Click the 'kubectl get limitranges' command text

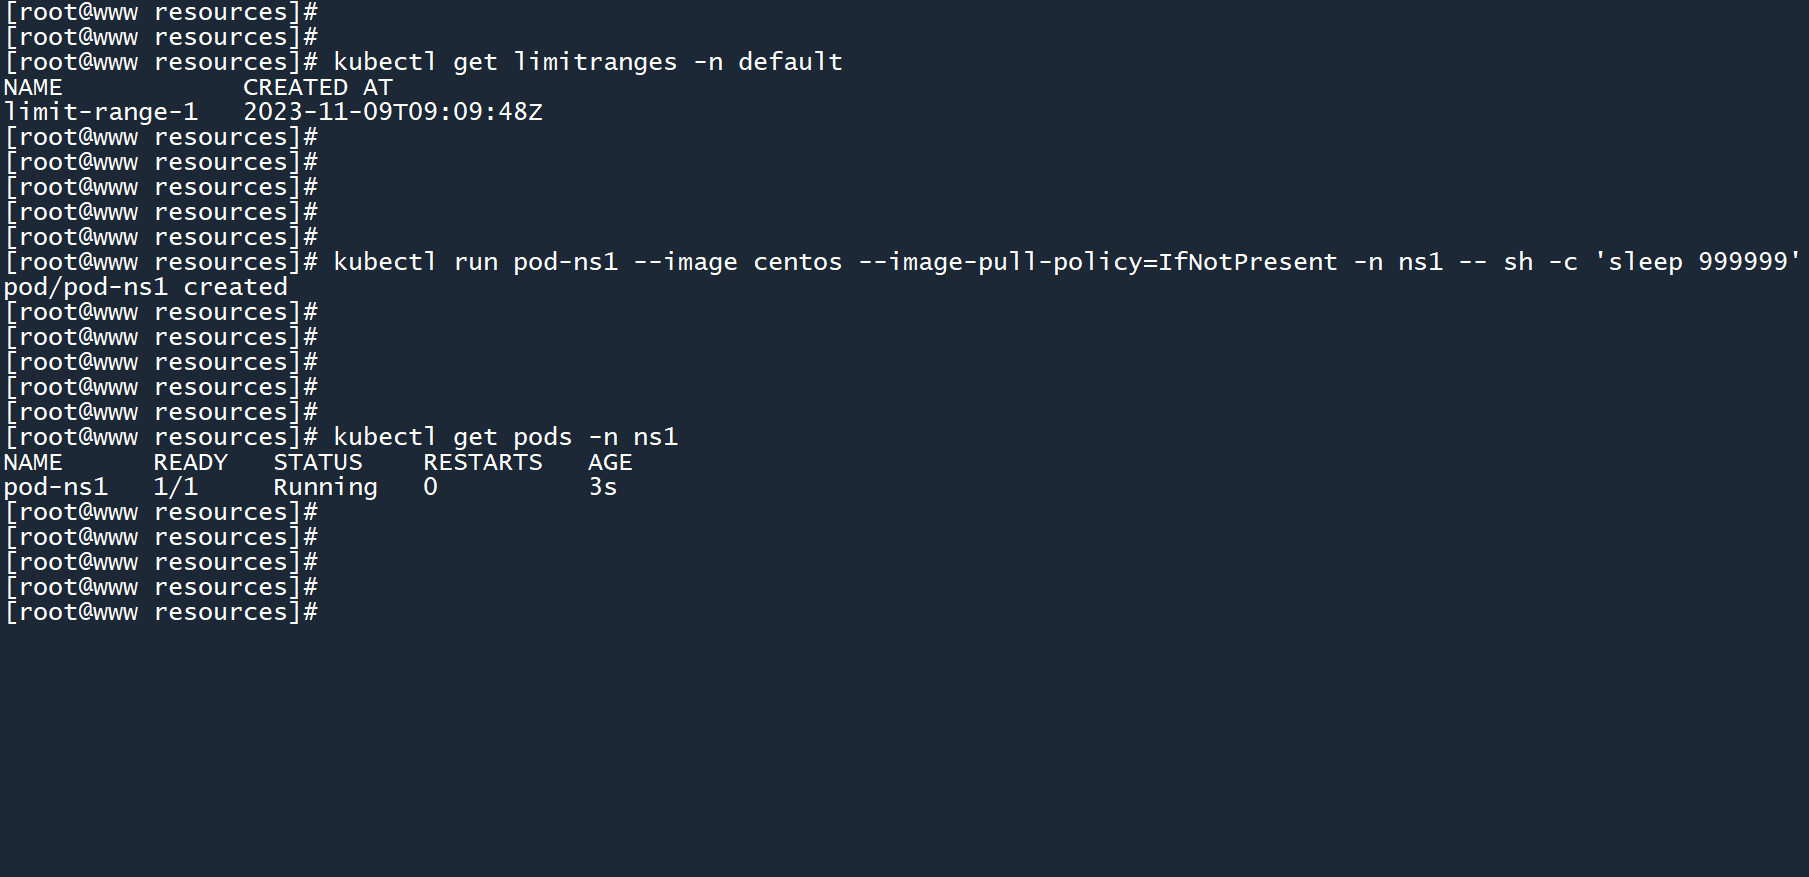click(x=505, y=62)
